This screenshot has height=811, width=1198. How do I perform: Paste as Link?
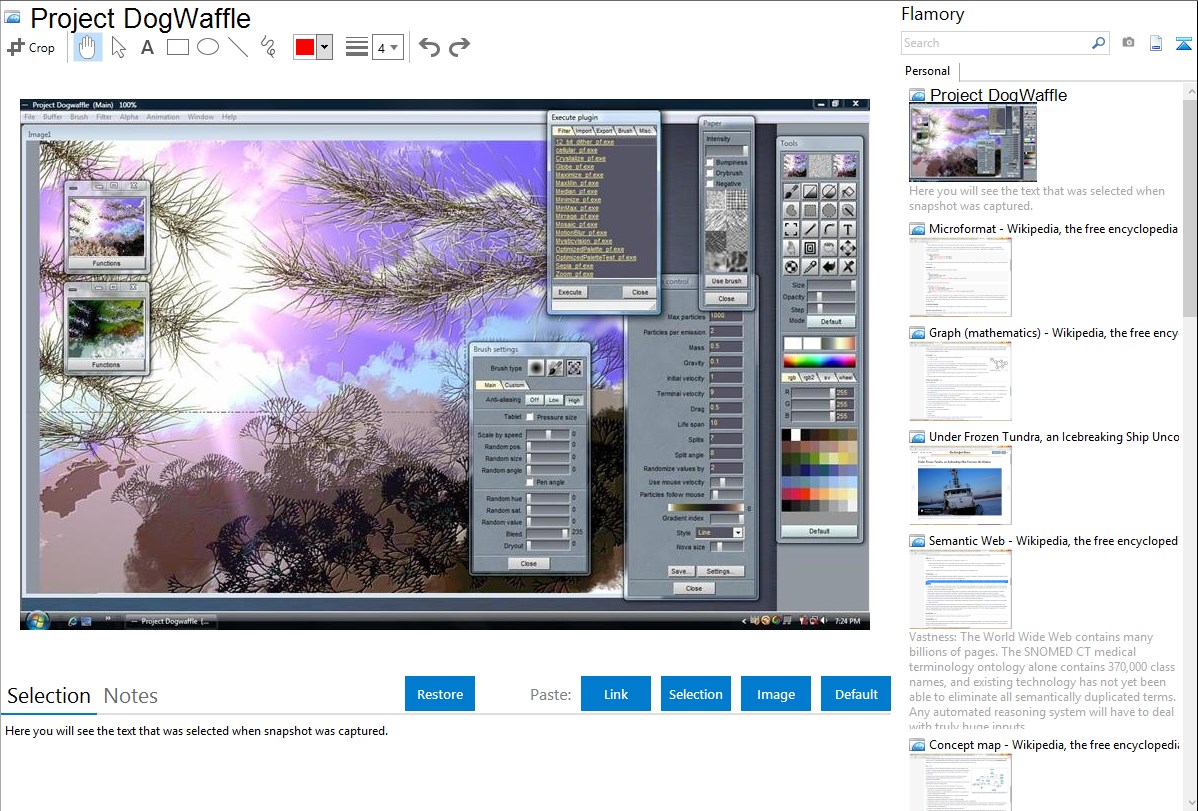[616, 694]
